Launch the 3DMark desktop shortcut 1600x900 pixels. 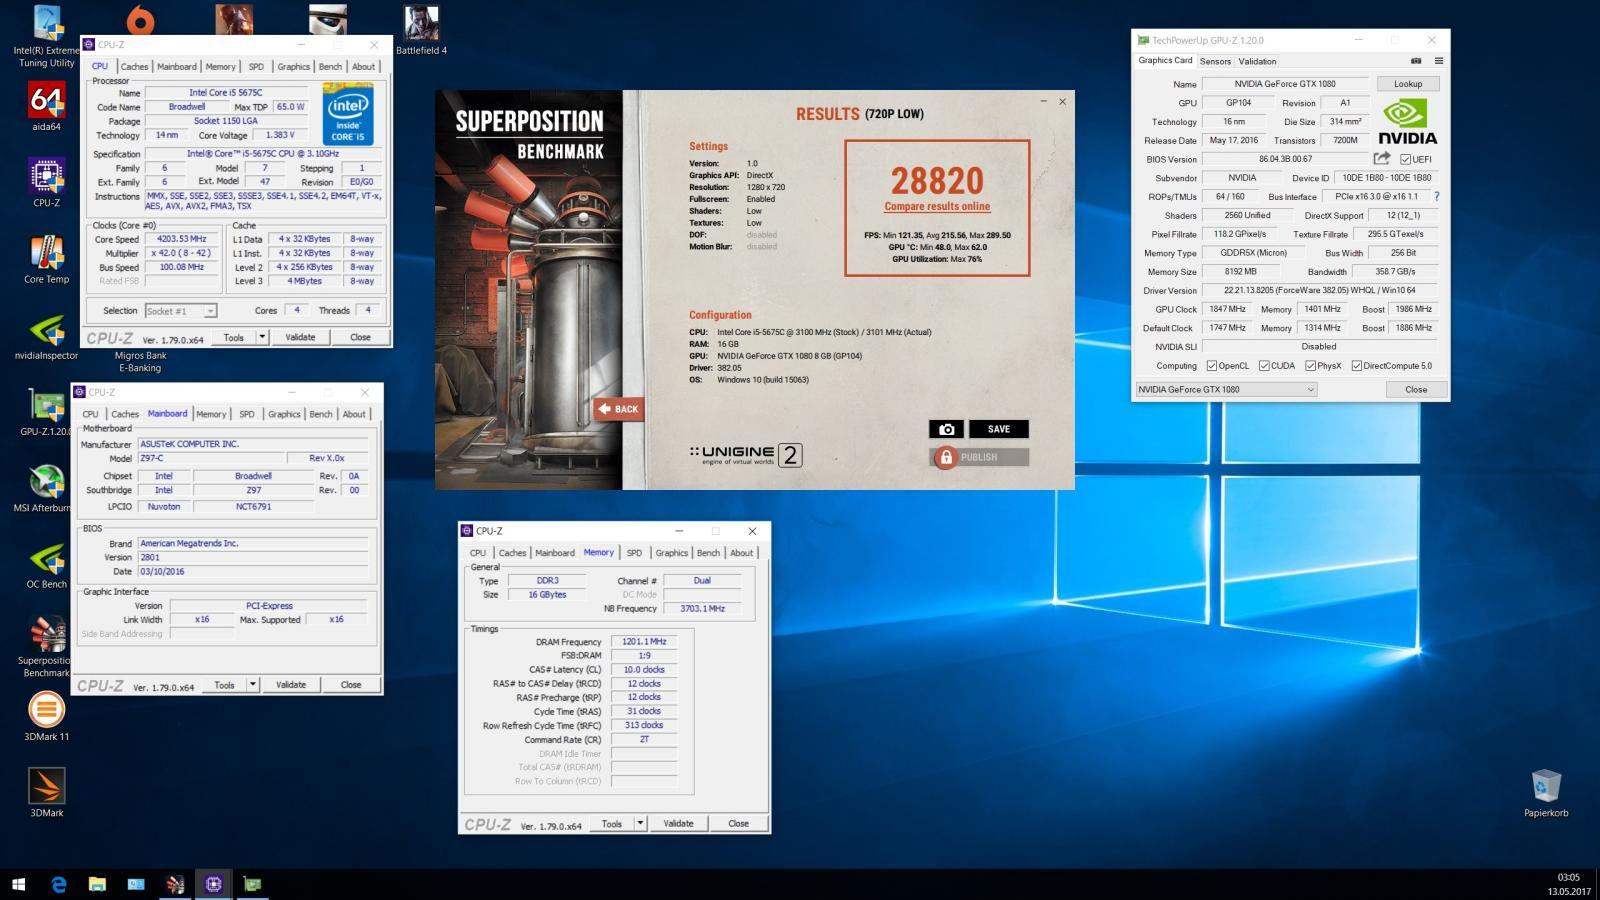pyautogui.click(x=47, y=792)
